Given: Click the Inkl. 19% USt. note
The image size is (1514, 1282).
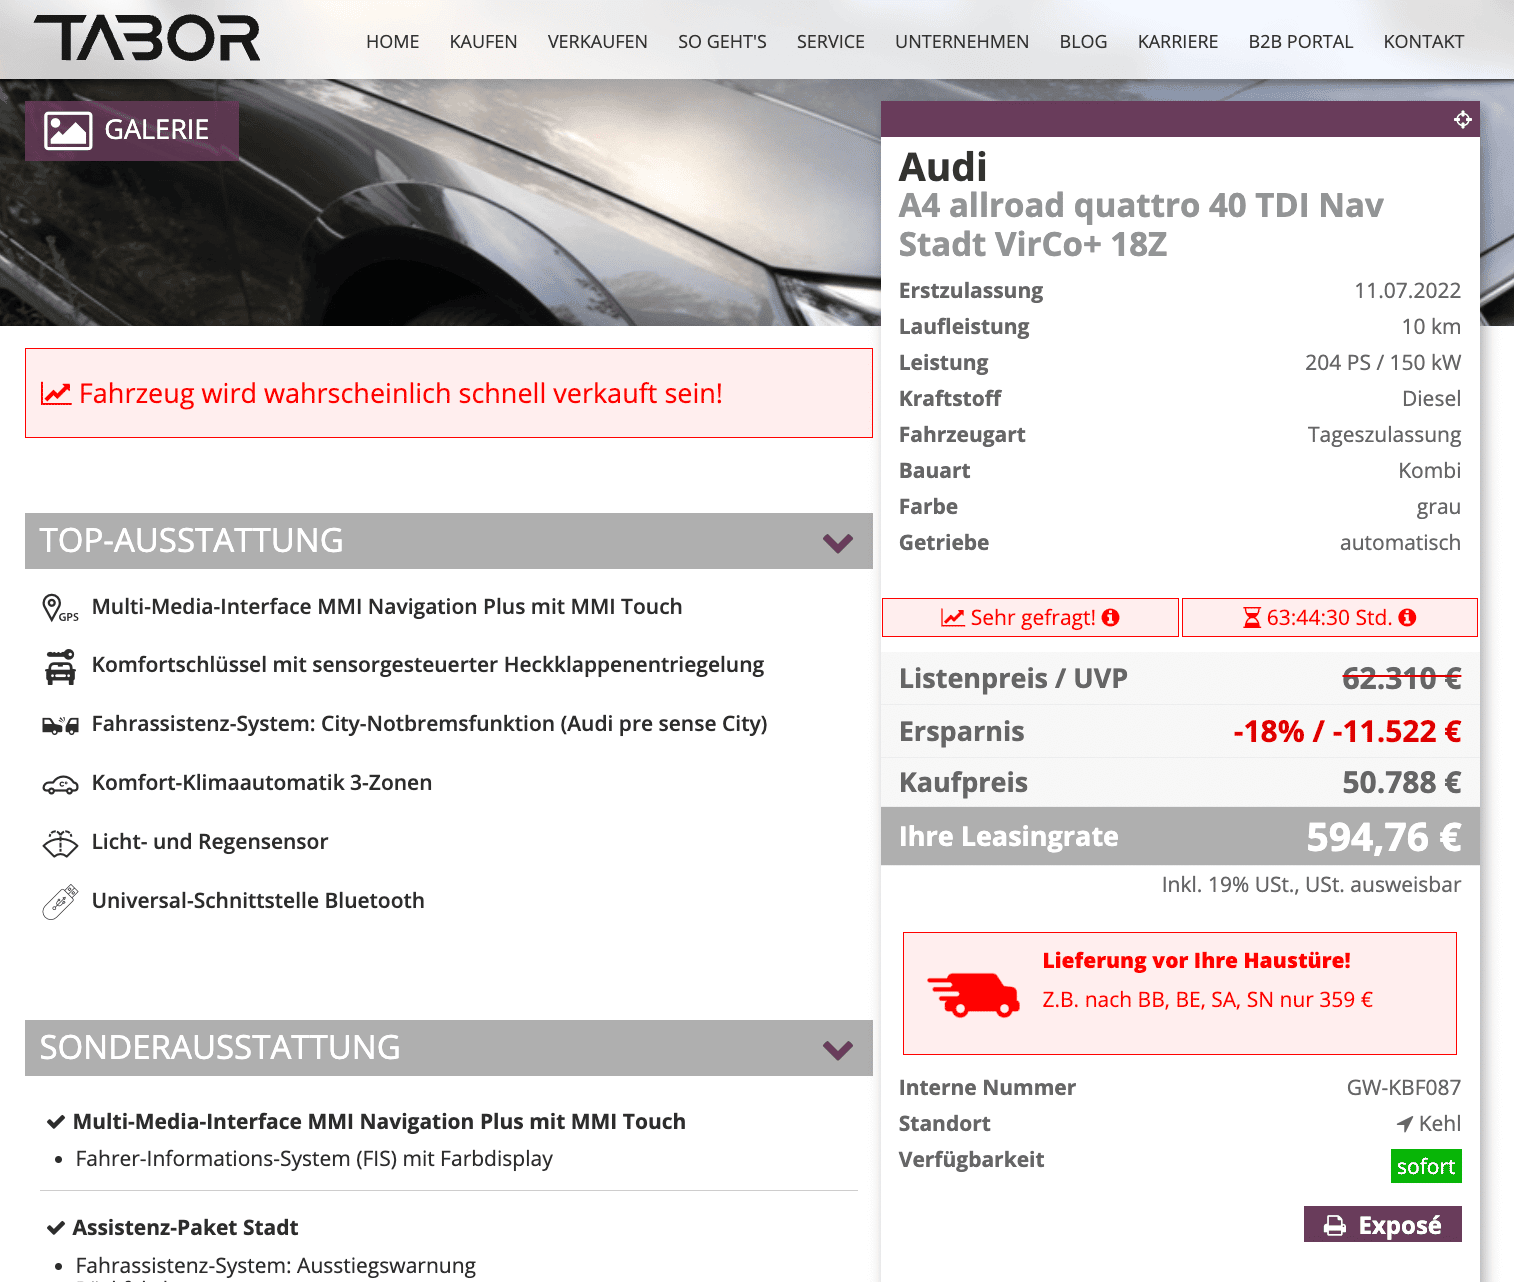Looking at the screenshot, I should (1311, 885).
